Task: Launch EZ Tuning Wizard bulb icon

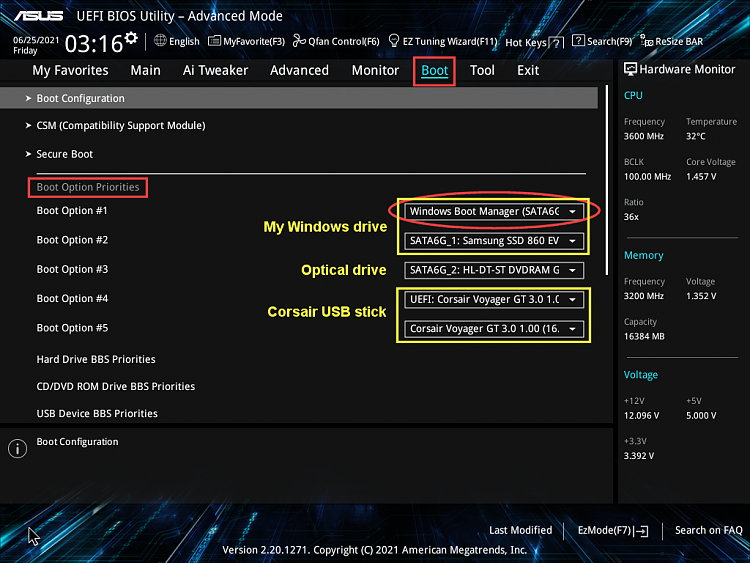Action: coord(394,41)
